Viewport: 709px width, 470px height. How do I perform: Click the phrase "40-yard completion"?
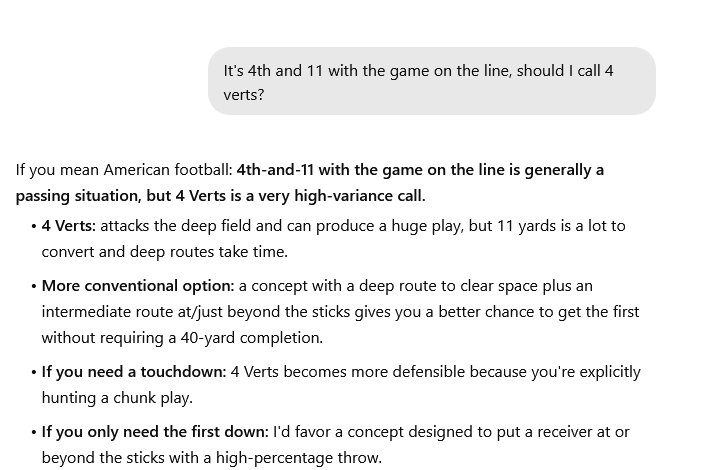[251, 338]
